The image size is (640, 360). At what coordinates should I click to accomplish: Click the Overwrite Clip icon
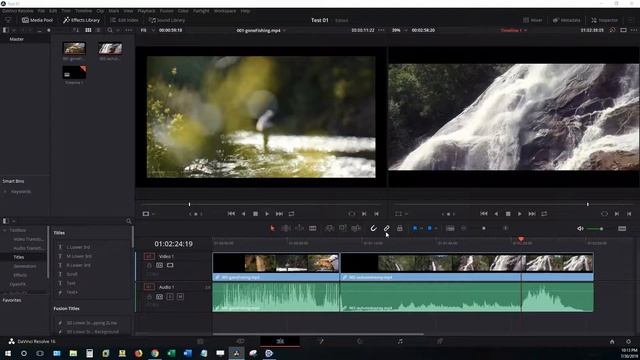pos(342,228)
